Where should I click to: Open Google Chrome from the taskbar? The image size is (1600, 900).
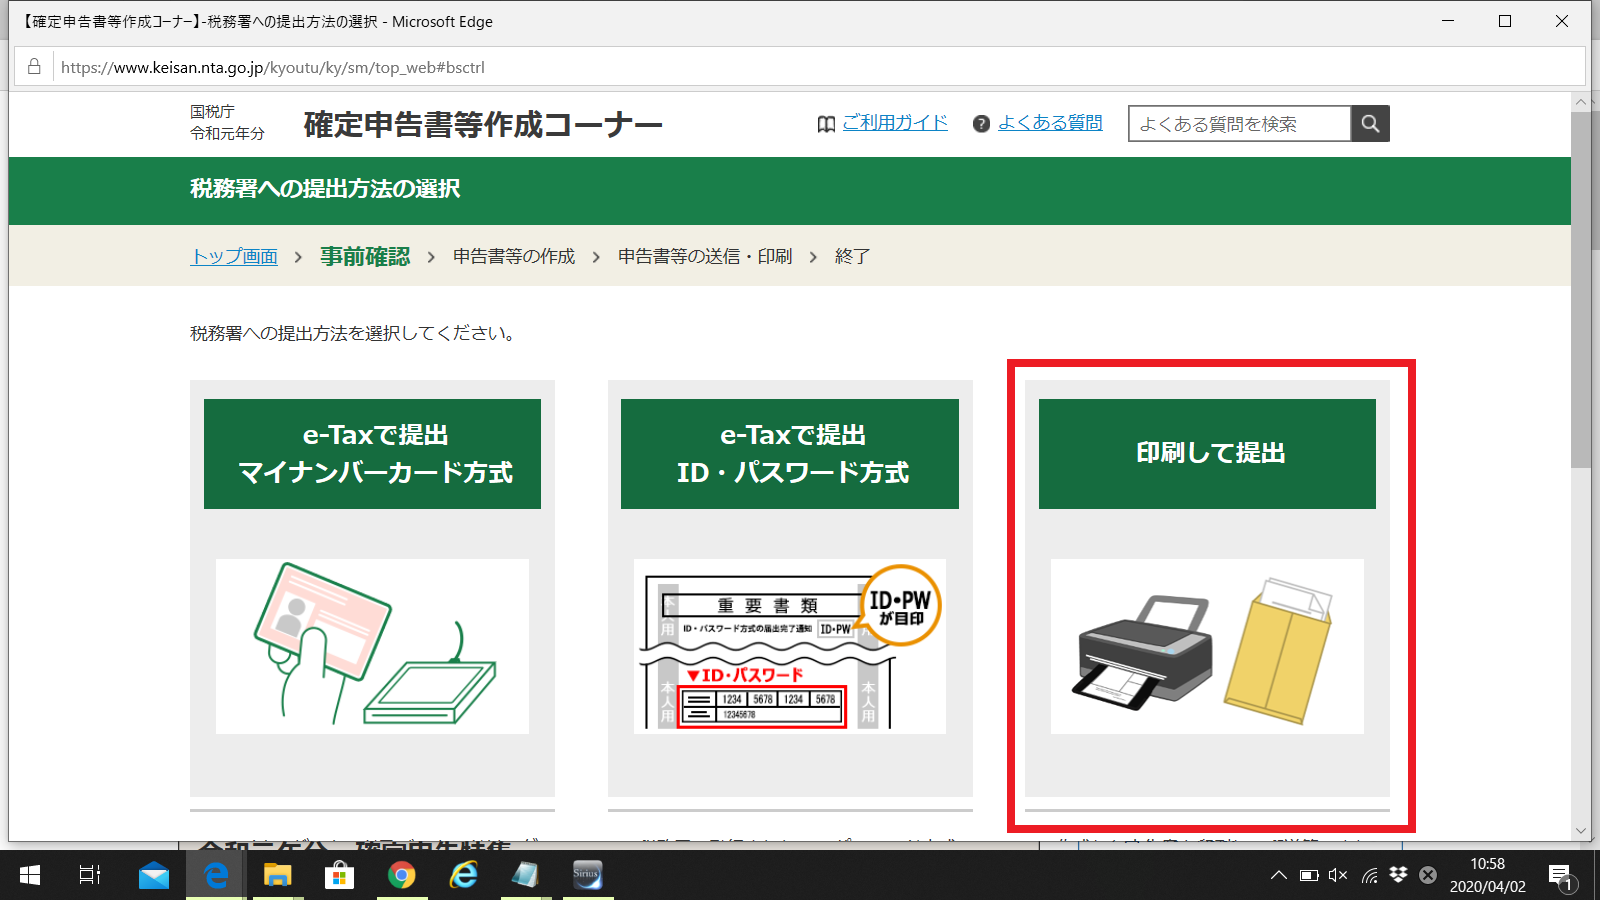[402, 875]
